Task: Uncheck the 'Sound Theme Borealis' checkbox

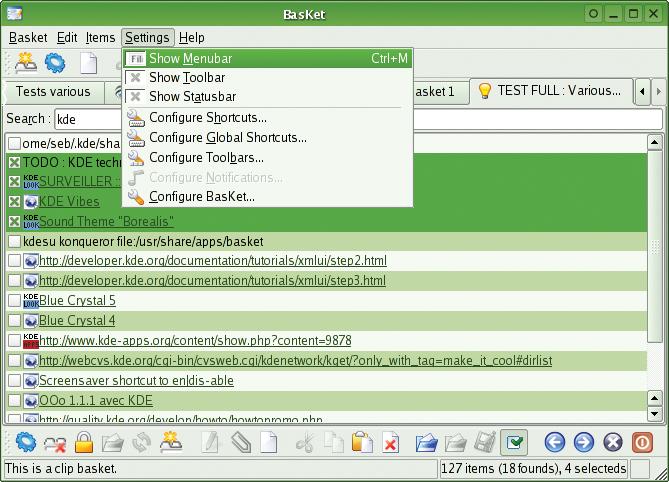Action: pos(15,221)
